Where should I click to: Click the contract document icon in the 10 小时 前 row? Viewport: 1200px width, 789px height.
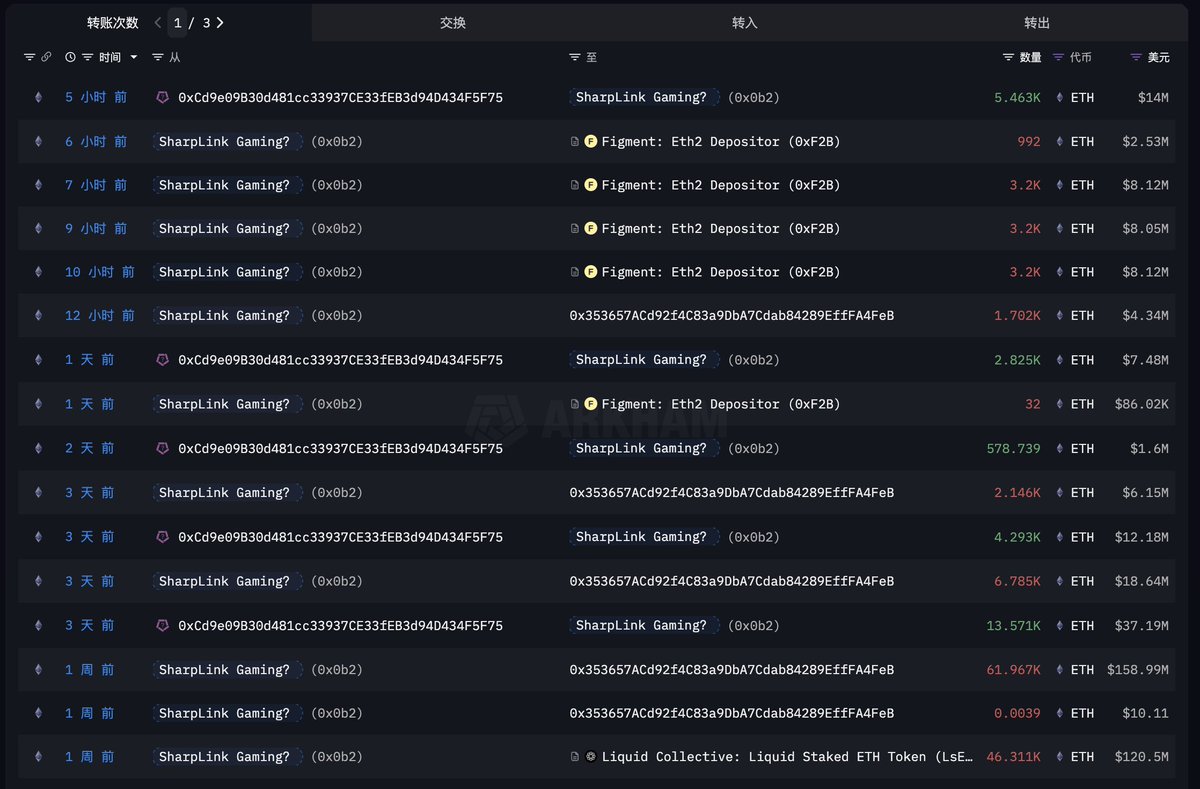click(575, 272)
